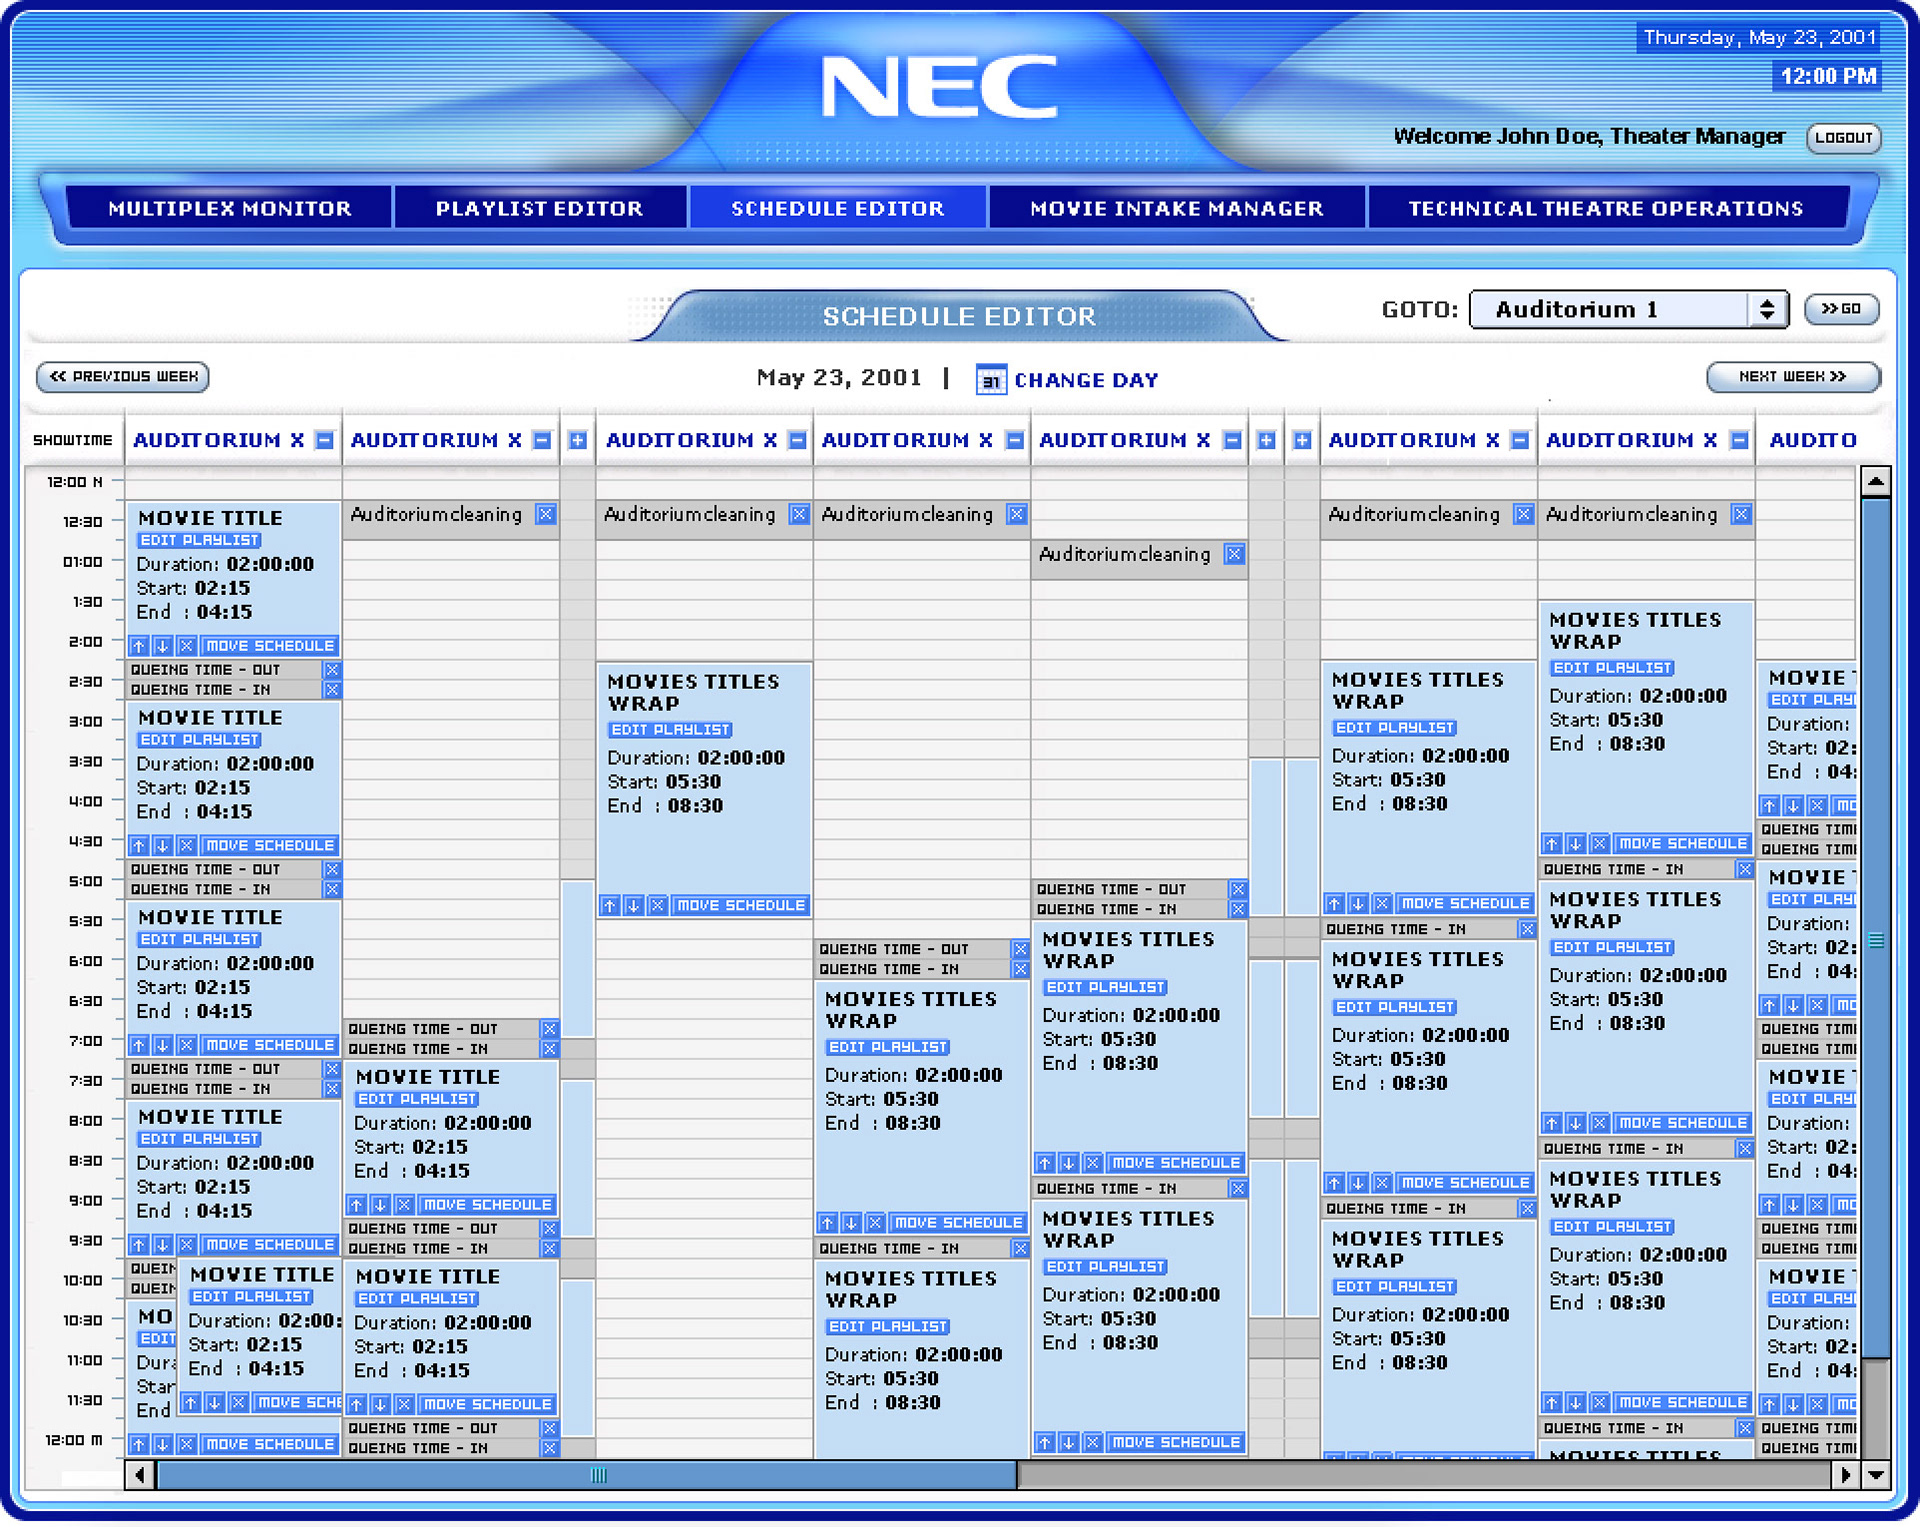Remove Auditoriumcleaning in the third auditorium column
Image resolution: width=1920 pixels, height=1527 pixels.
coord(799,514)
